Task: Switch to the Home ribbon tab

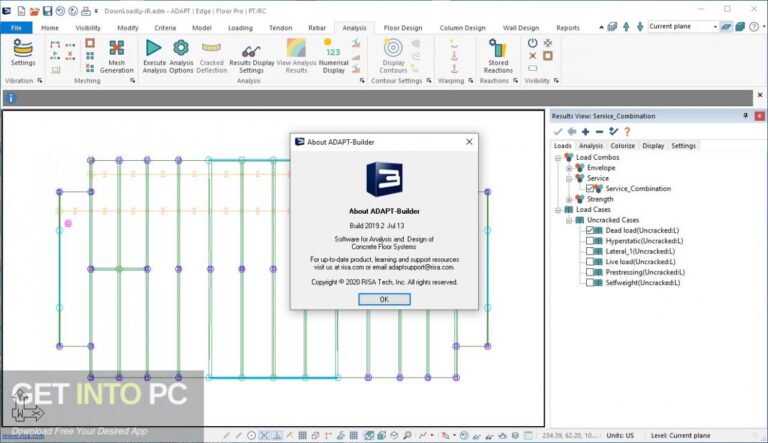Action: (x=49, y=28)
